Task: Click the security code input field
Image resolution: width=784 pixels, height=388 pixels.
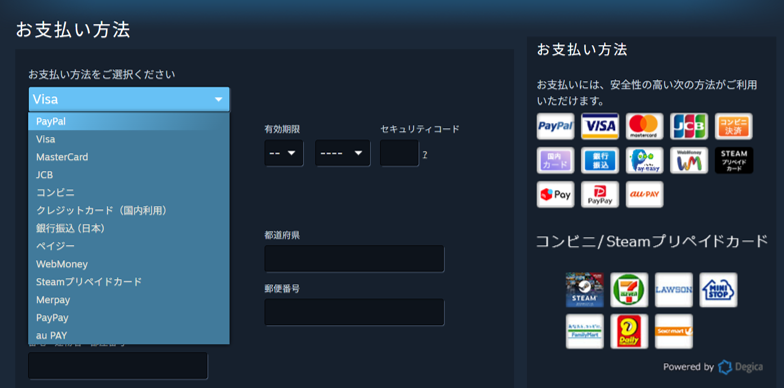Action: coord(399,153)
